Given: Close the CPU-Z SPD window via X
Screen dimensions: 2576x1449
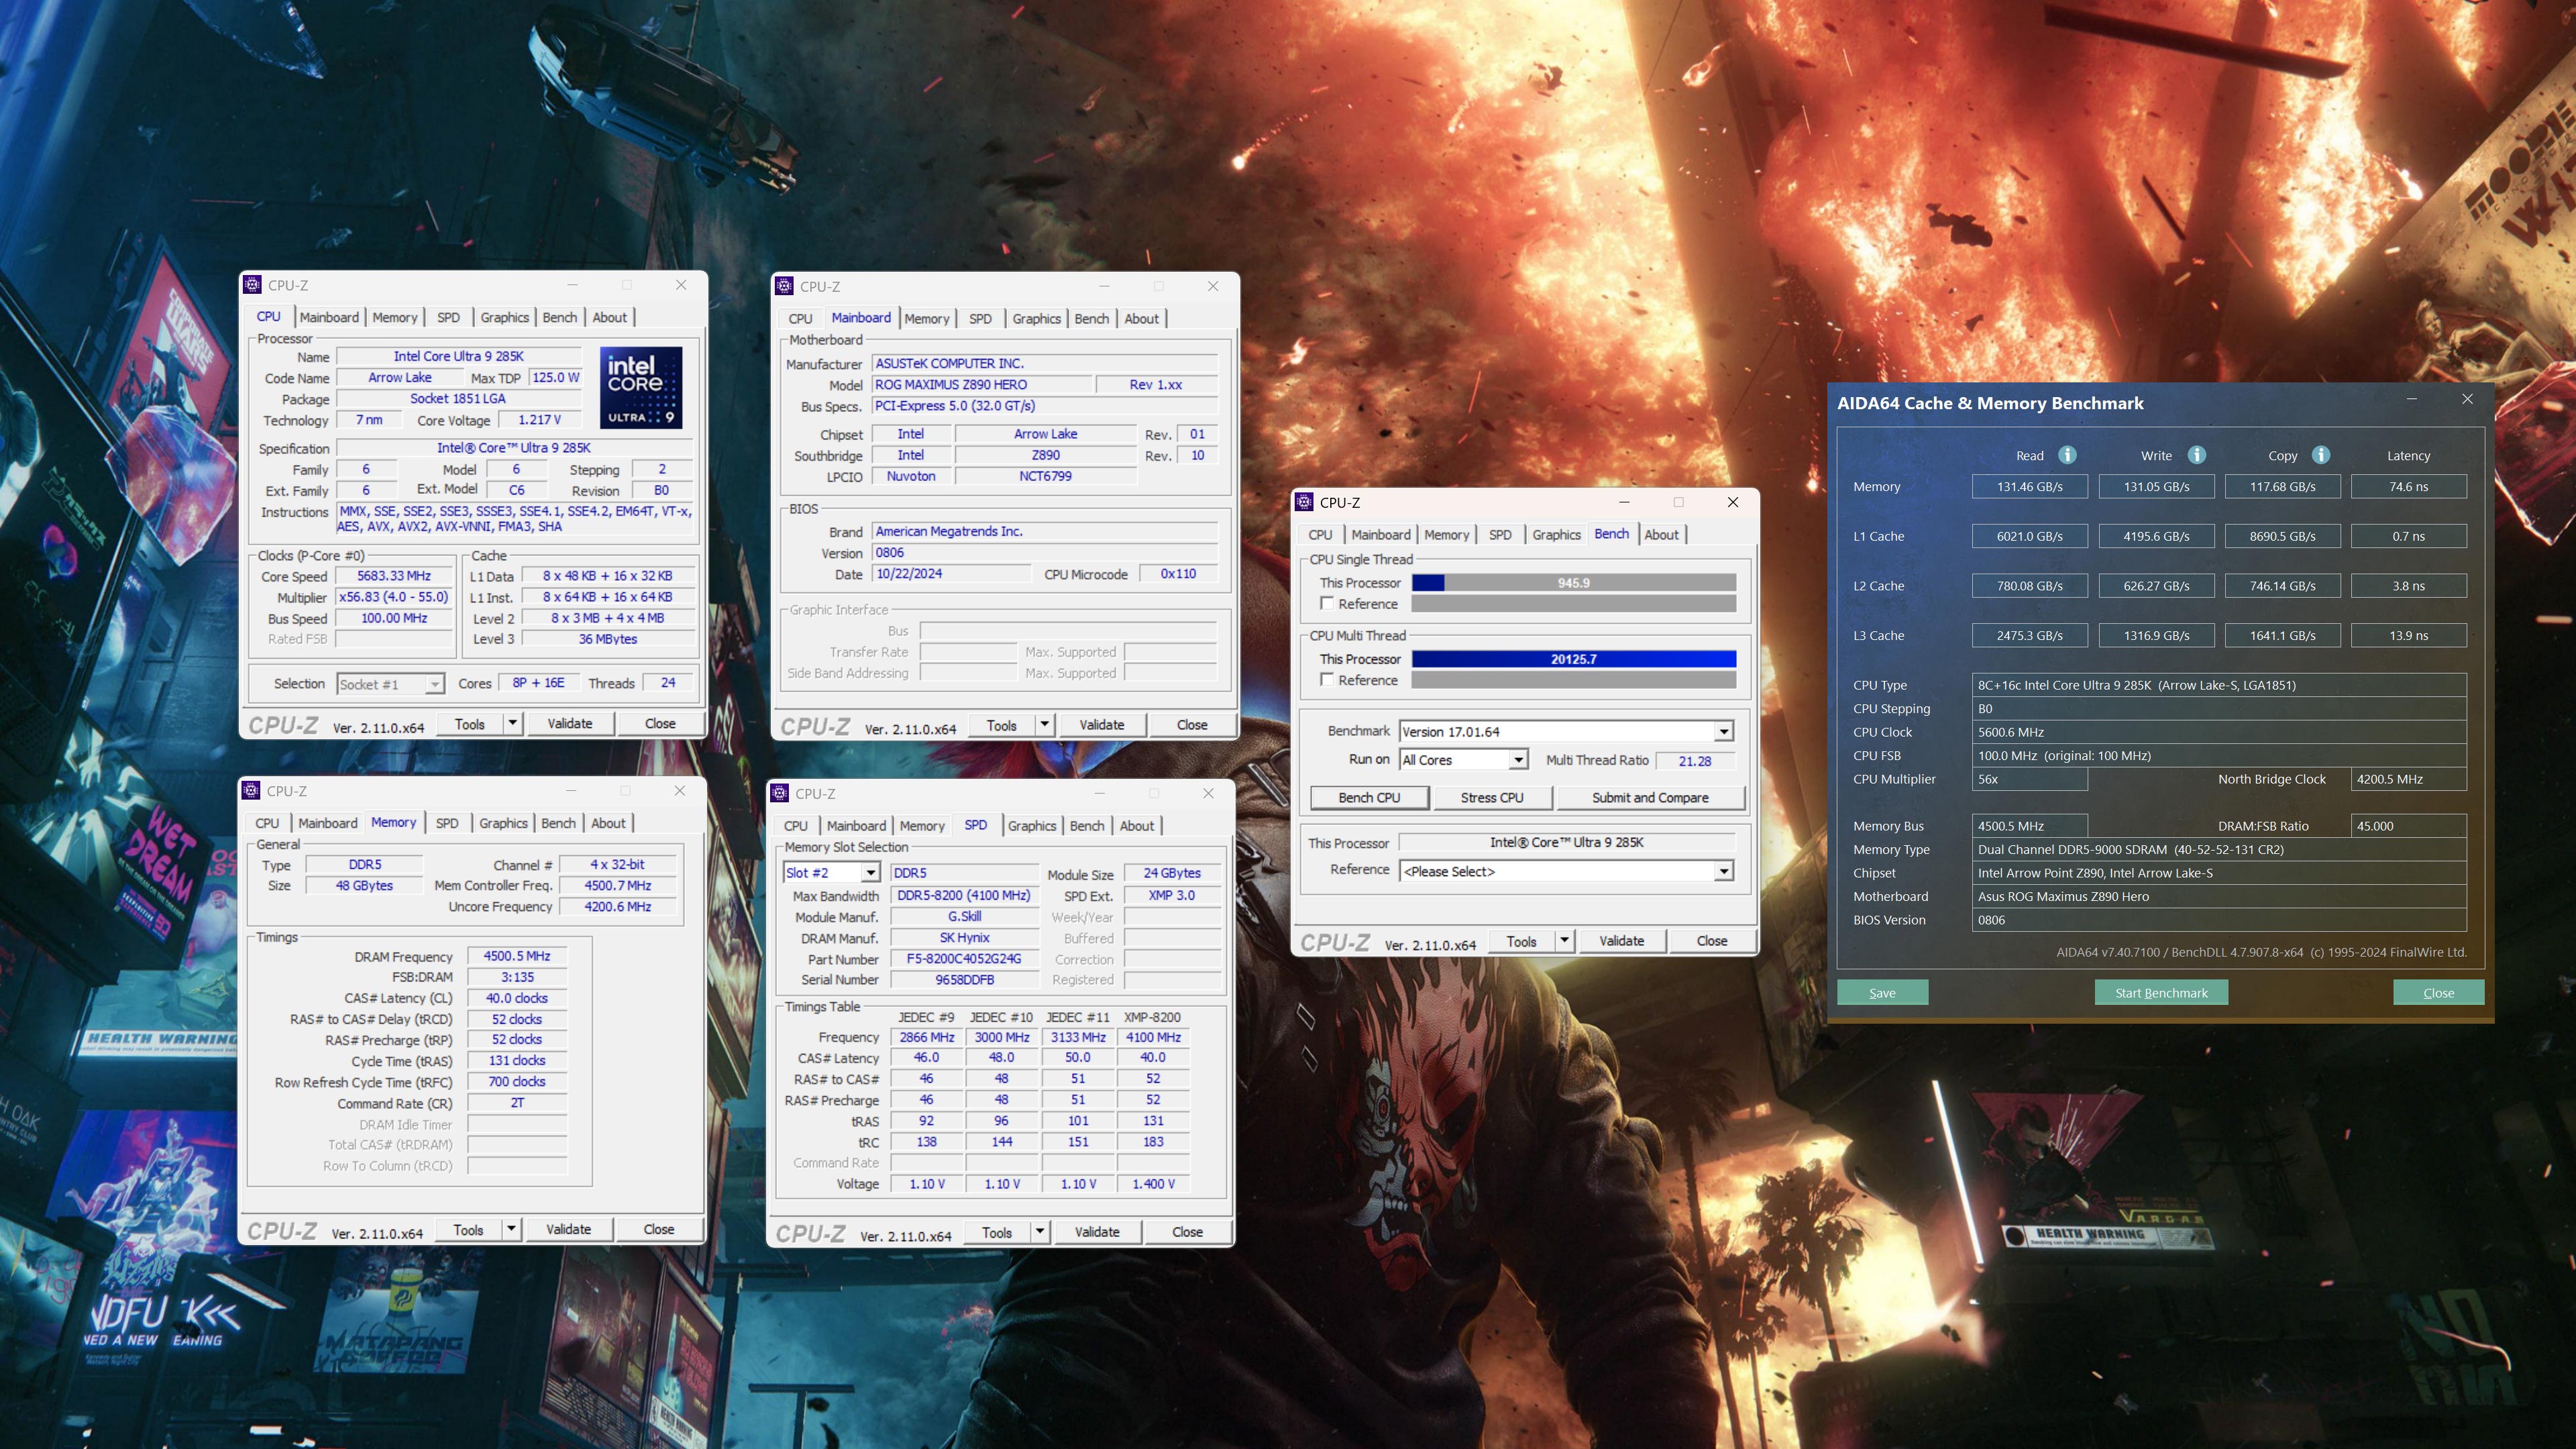Looking at the screenshot, I should coord(1208,793).
